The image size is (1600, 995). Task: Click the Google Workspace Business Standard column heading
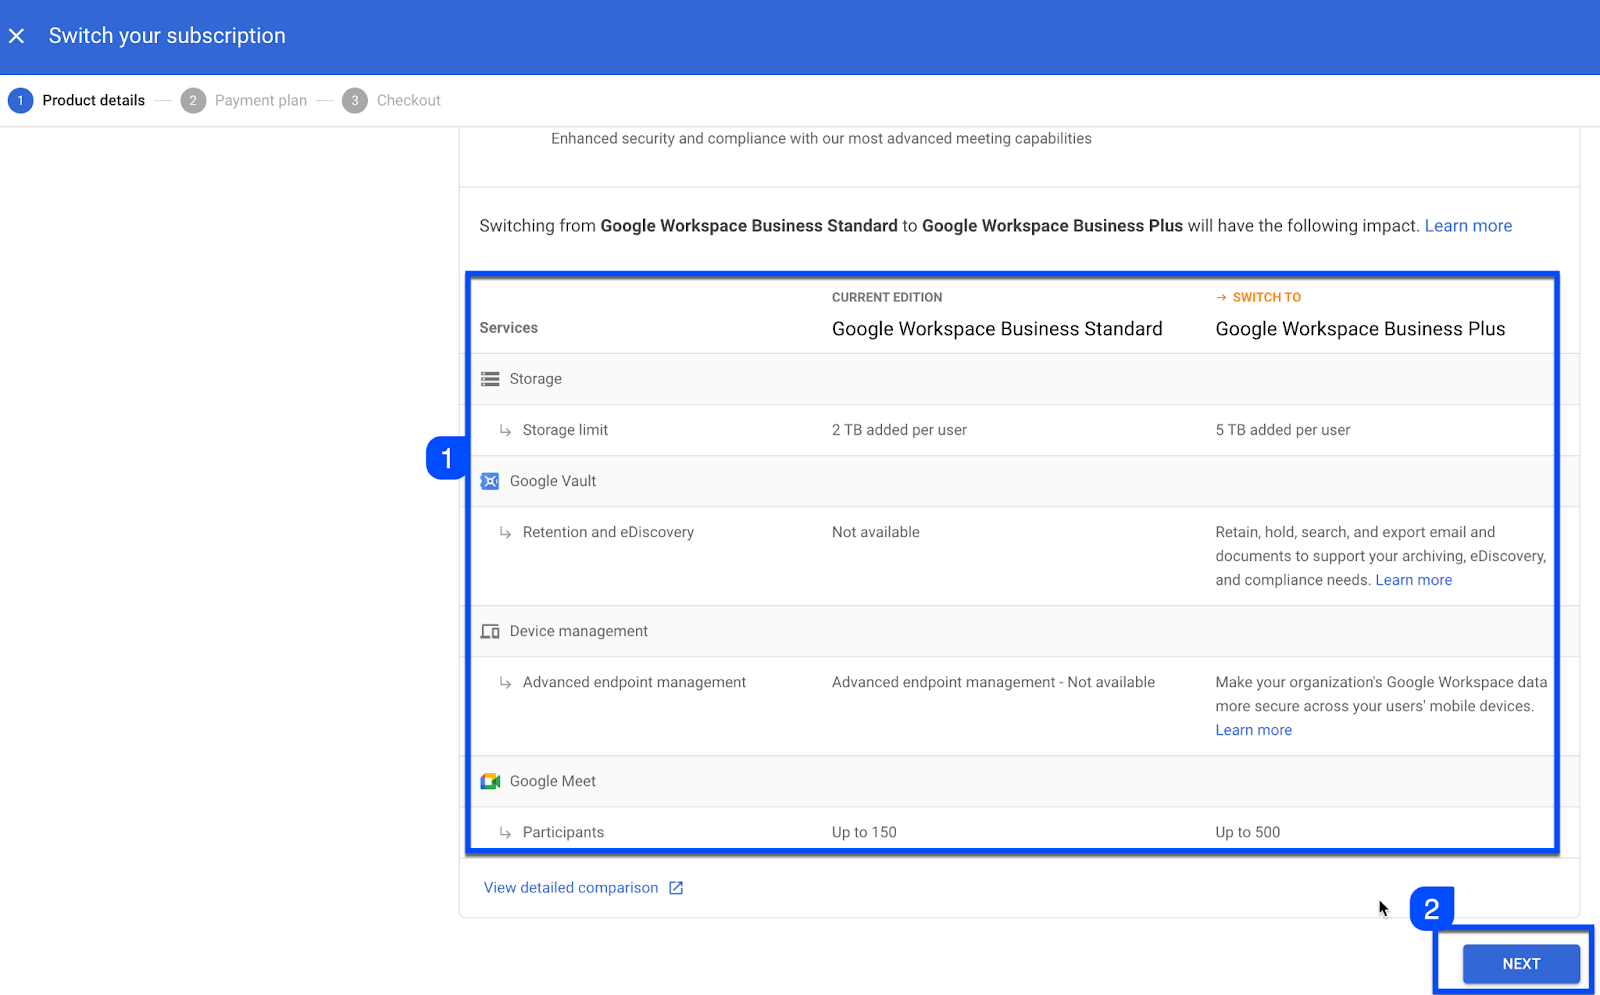(997, 329)
